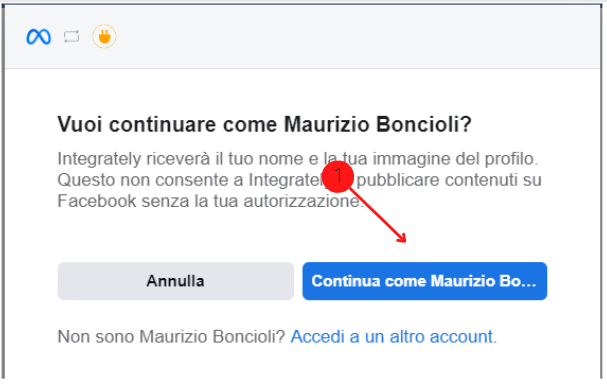This screenshot has height=385, width=607.
Task: Click 'Maurizio Boncioli' in the heading
Action: [377, 125]
